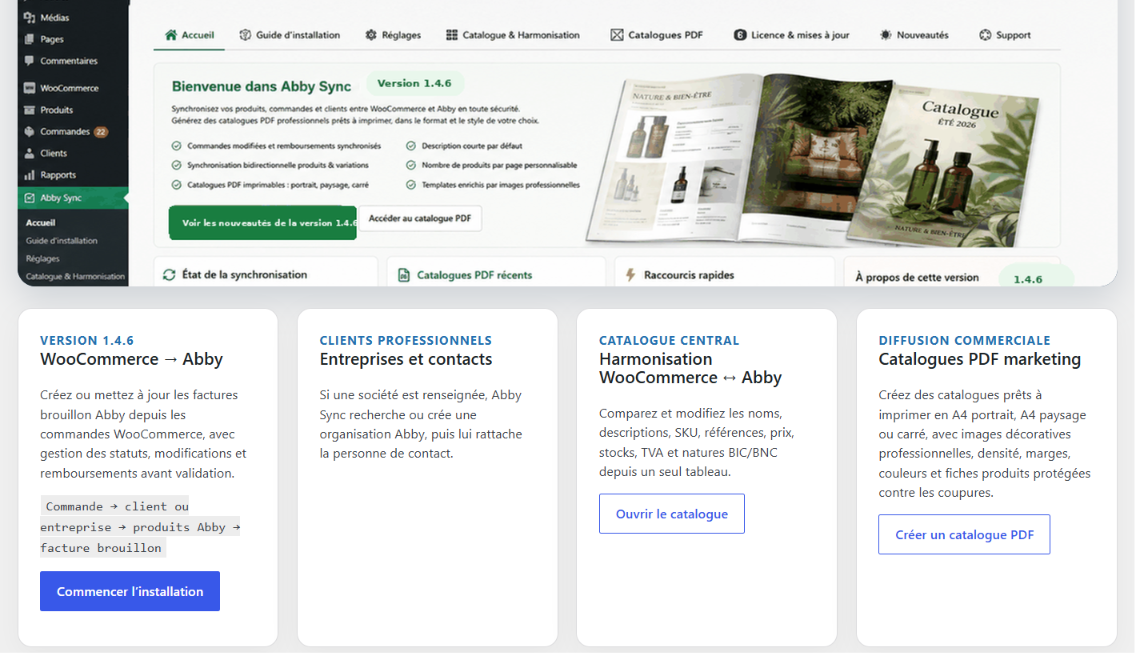Click the Entreprises et contacts card title
The image size is (1135, 653).
point(406,359)
